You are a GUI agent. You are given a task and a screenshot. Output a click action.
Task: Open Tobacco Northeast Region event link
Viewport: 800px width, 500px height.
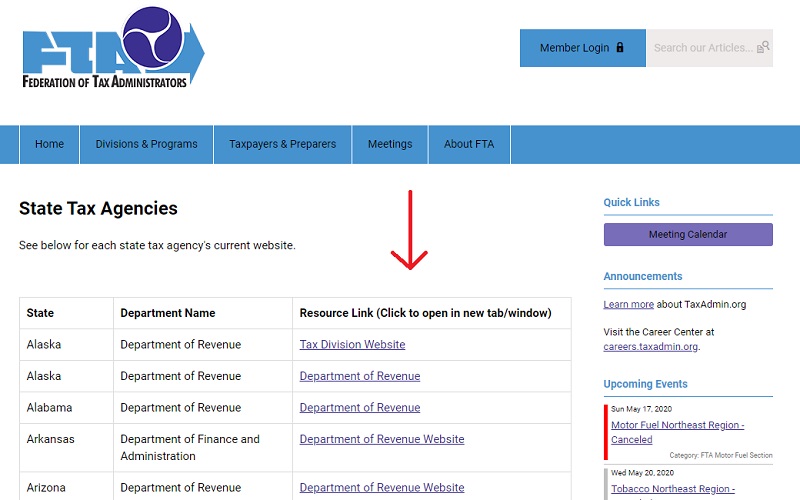pyautogui.click(x=673, y=489)
